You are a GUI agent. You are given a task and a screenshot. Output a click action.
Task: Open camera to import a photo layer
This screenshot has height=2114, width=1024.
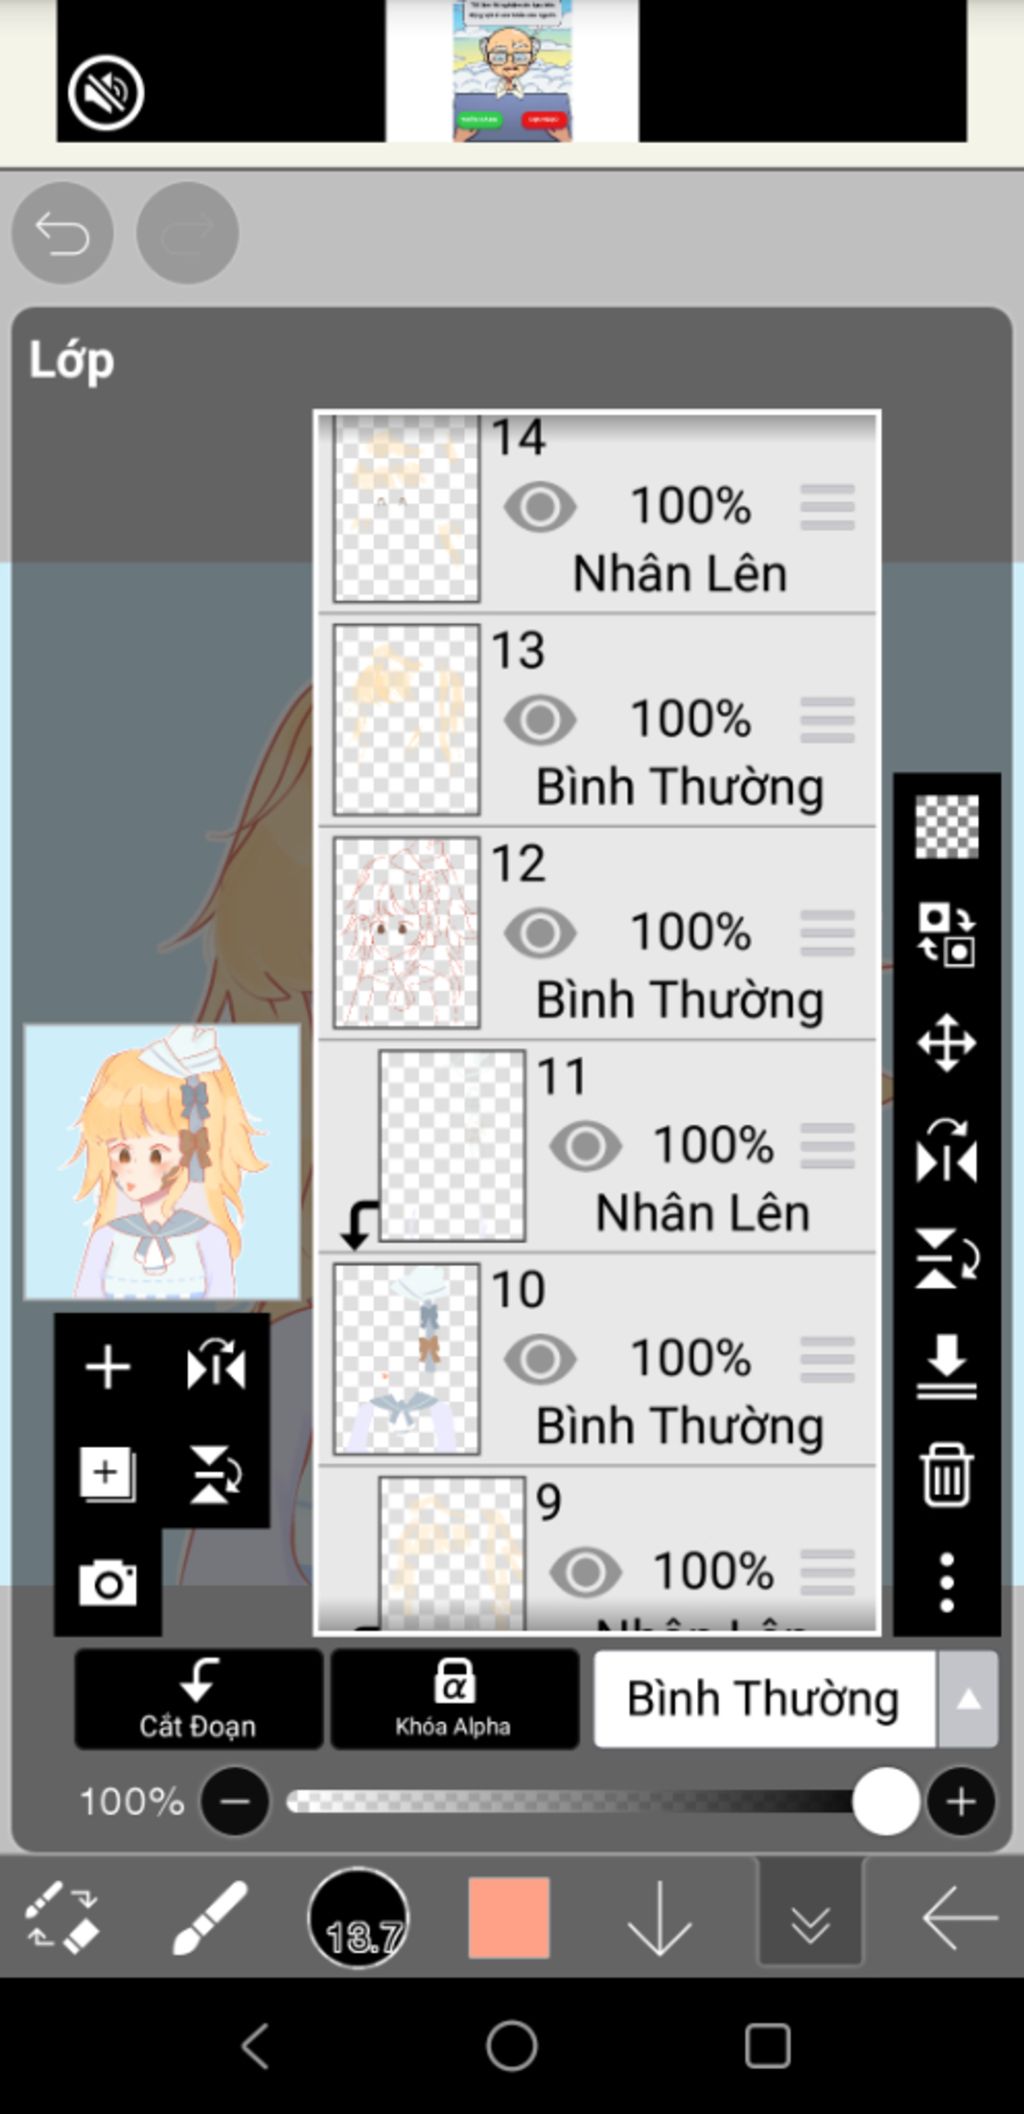[107, 1582]
